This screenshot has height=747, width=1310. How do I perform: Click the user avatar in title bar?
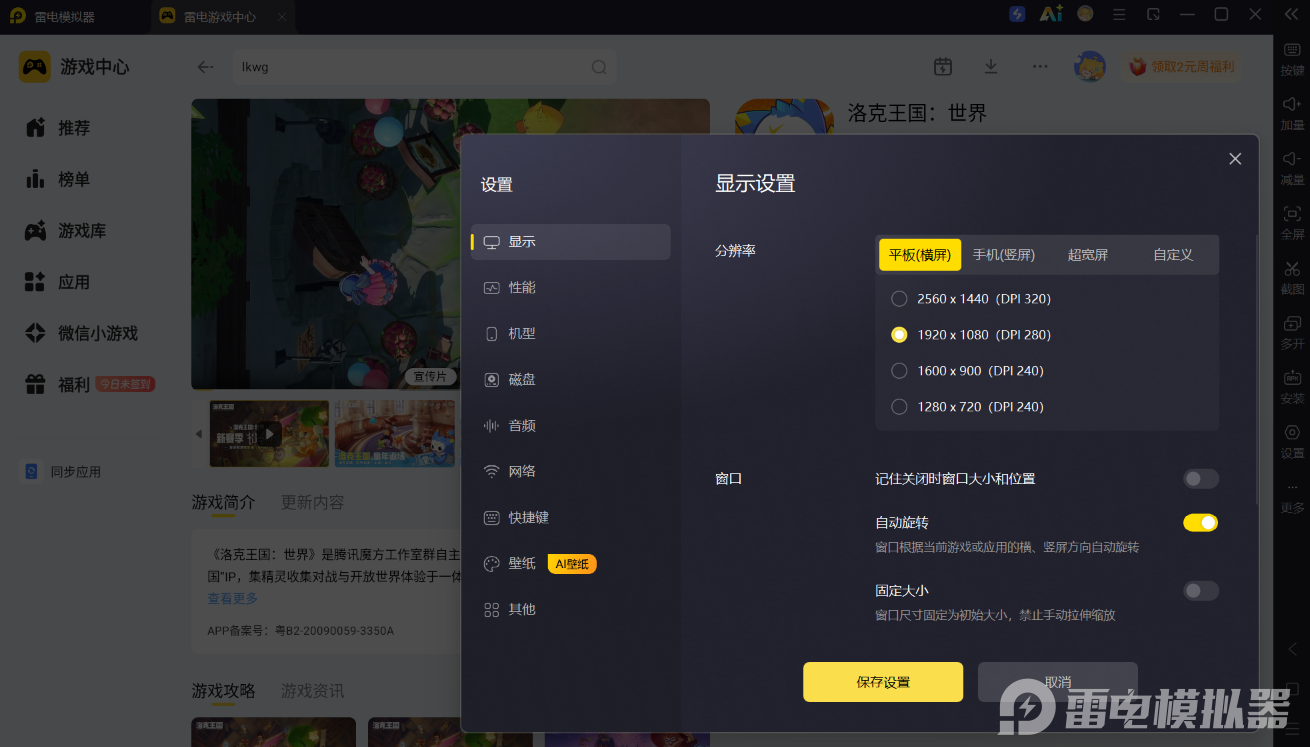tap(1085, 14)
